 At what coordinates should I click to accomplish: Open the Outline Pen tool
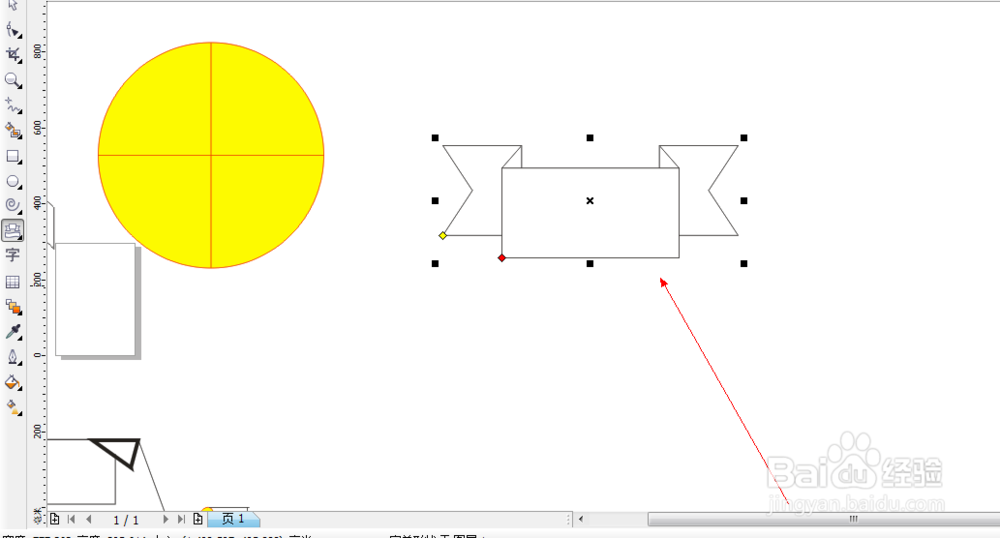[13, 357]
